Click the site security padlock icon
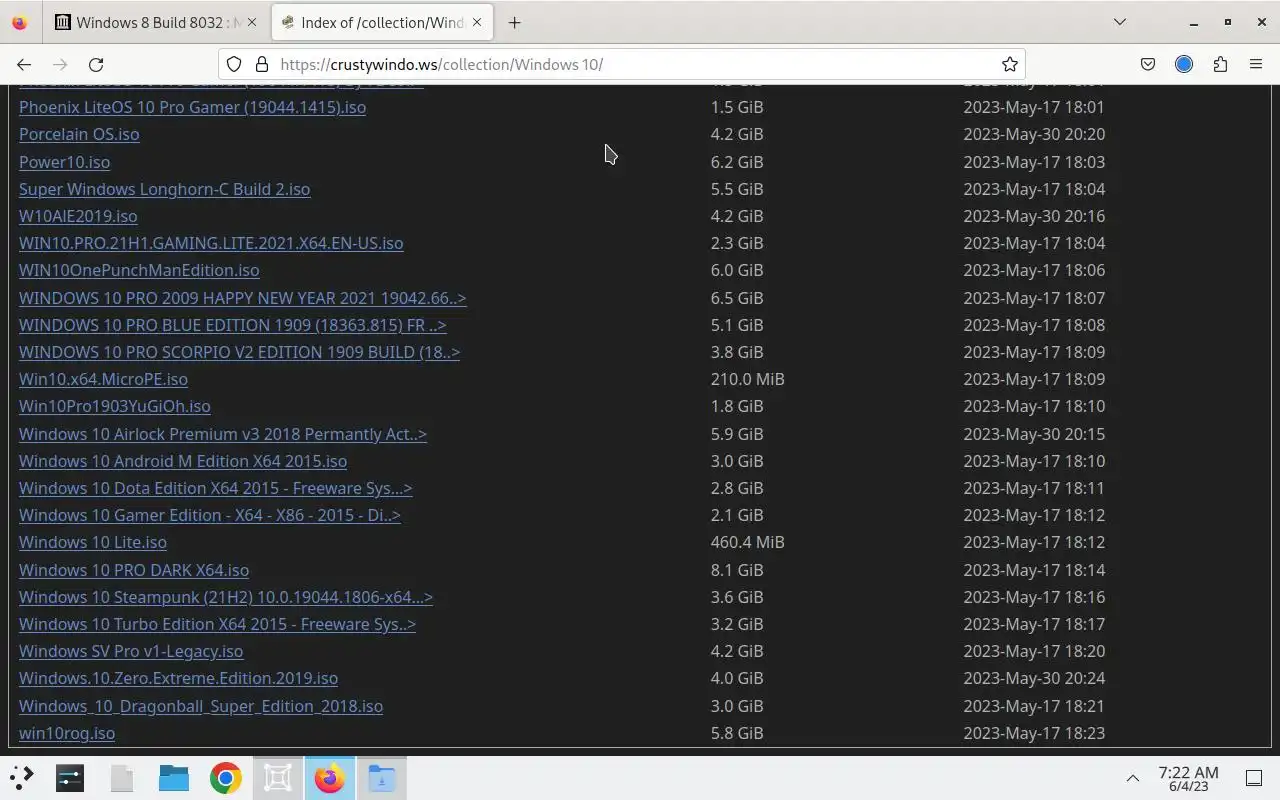This screenshot has width=1280, height=800. point(262,64)
